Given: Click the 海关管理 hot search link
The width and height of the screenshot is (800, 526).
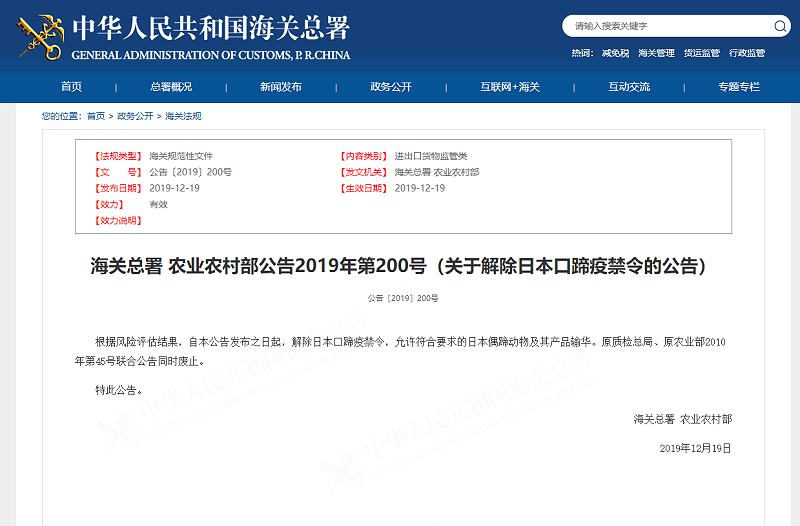Looking at the screenshot, I should (656, 53).
